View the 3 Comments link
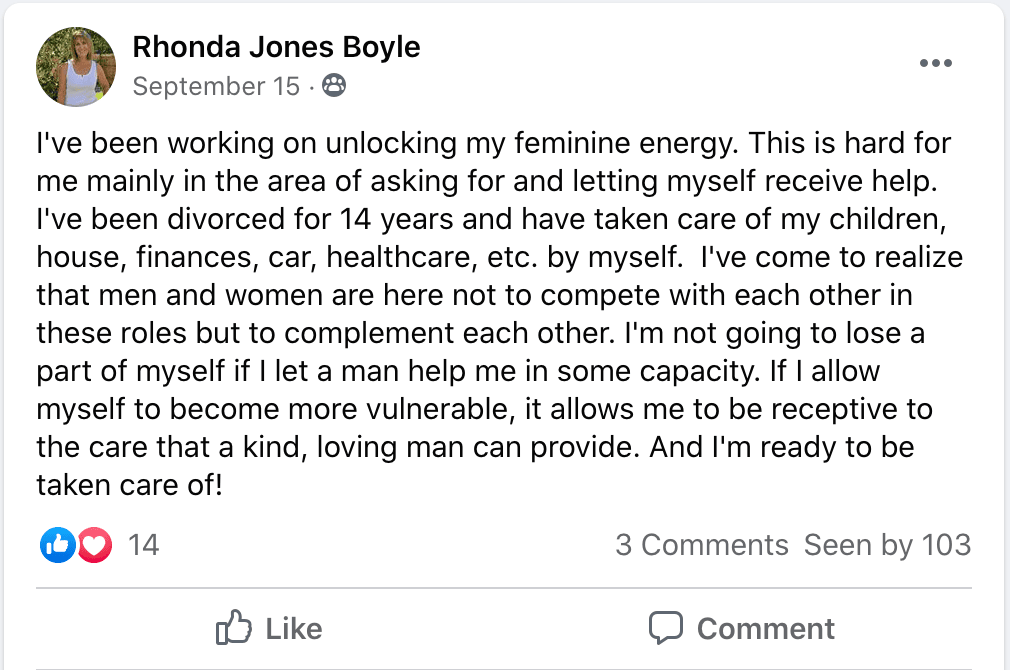 (x=702, y=545)
